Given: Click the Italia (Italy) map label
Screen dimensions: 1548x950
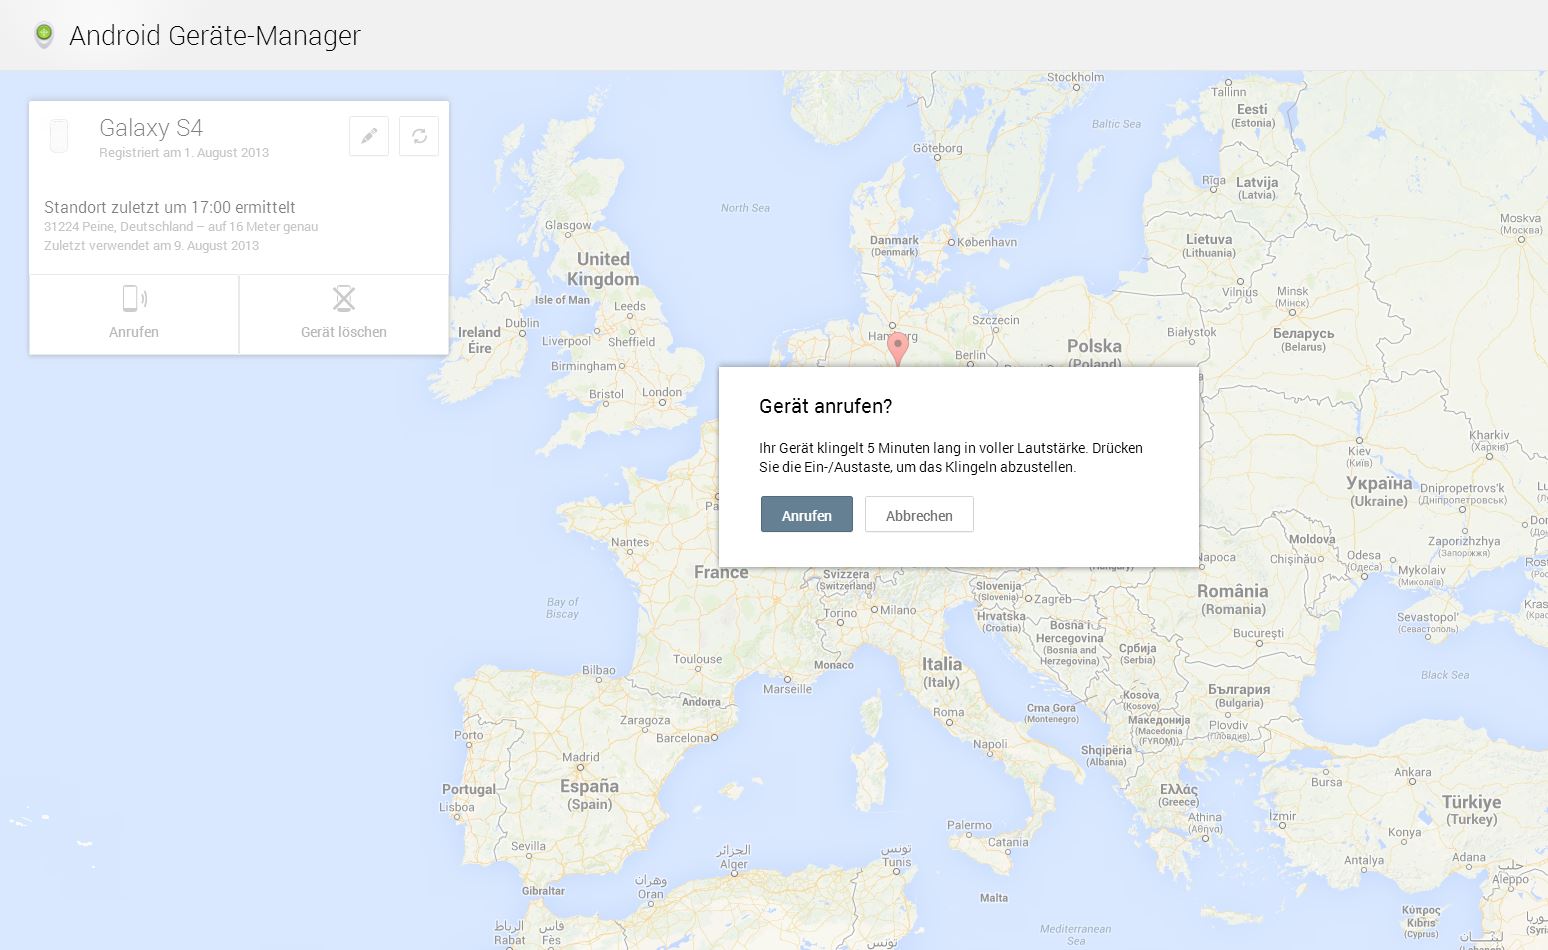Looking at the screenshot, I should coord(942,672).
